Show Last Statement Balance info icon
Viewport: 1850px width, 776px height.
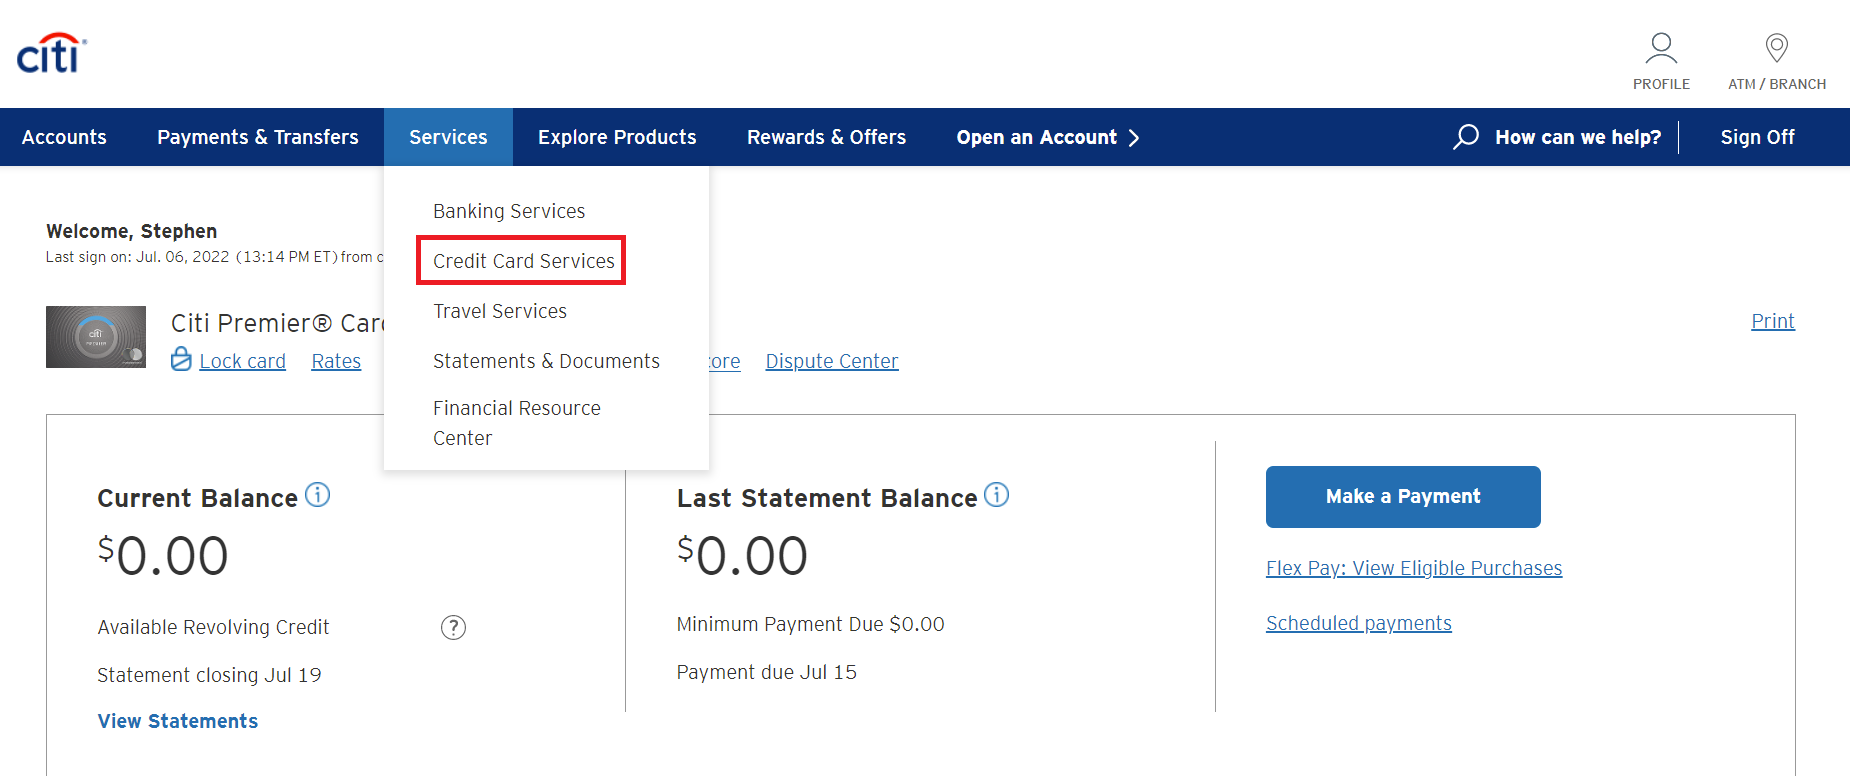pyautogui.click(x=997, y=495)
